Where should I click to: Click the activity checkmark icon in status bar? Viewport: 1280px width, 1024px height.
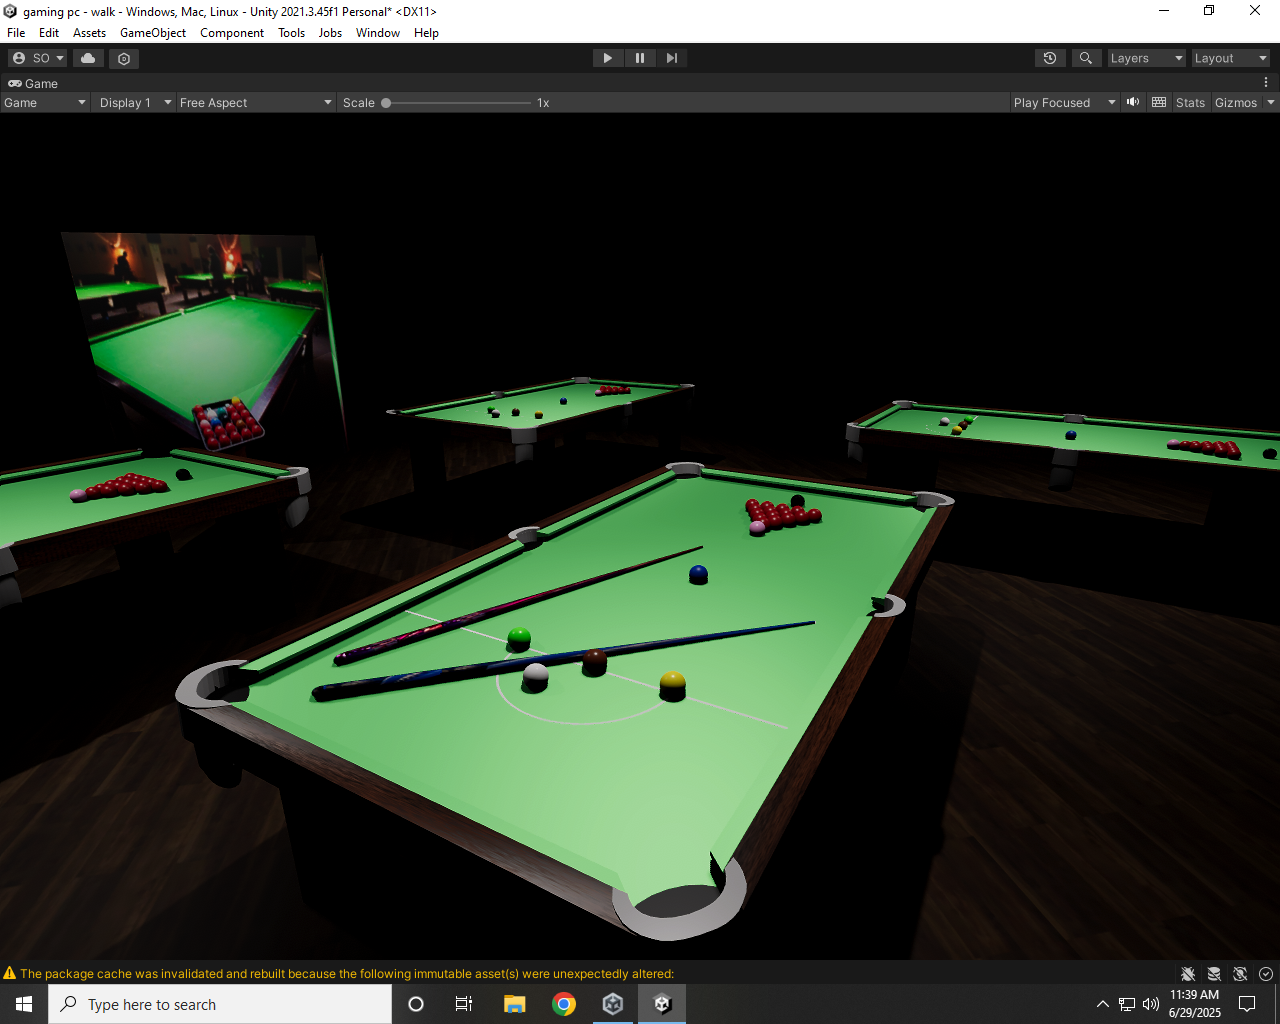1266,974
